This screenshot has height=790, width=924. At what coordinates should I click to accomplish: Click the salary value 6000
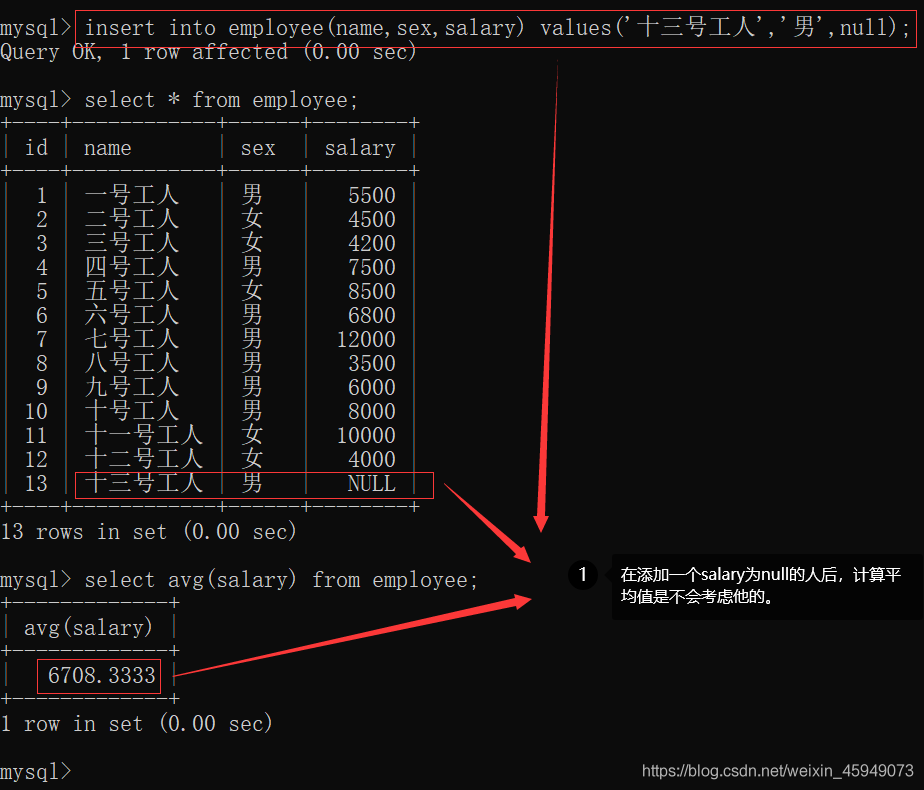(372, 388)
